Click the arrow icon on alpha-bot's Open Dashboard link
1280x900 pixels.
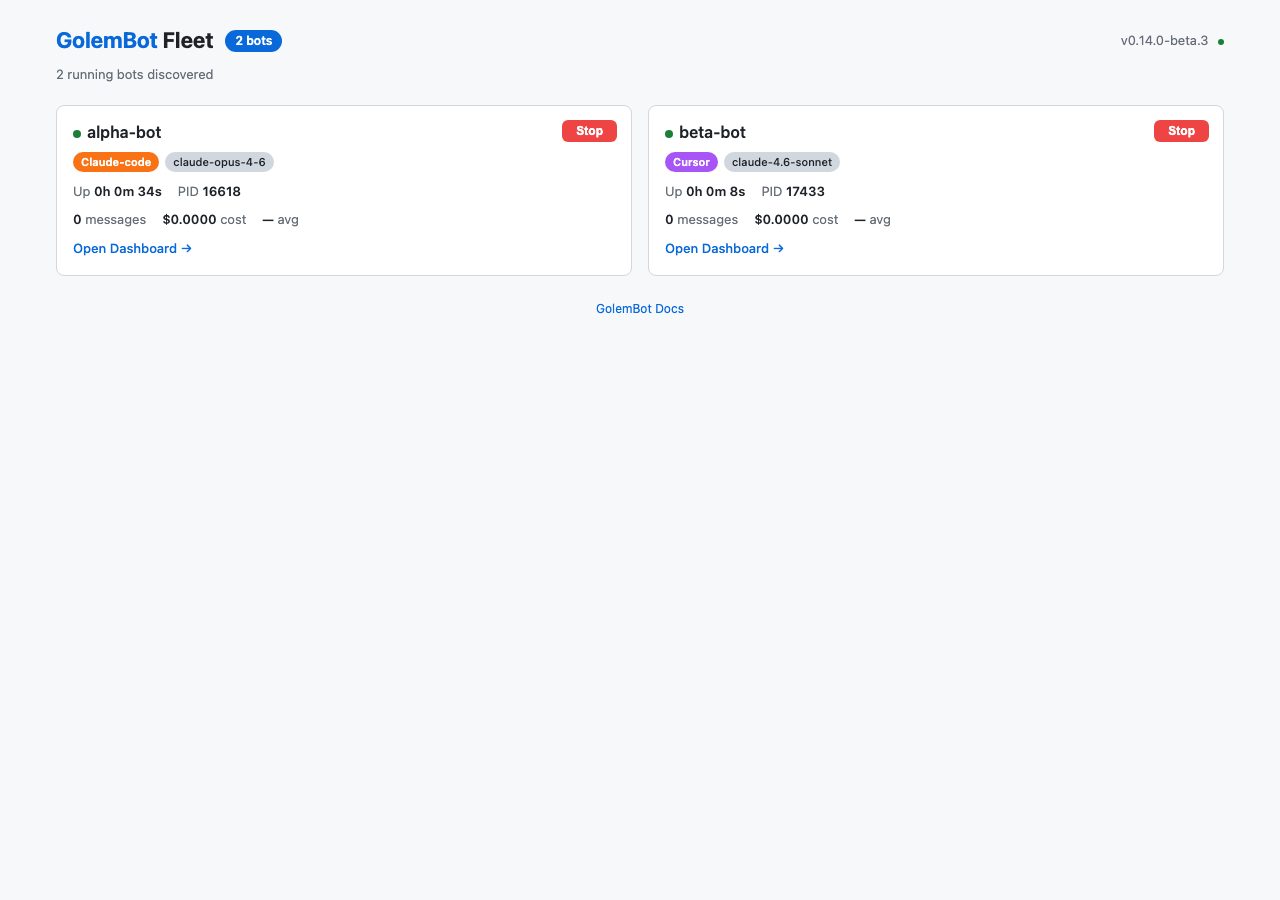tap(187, 248)
